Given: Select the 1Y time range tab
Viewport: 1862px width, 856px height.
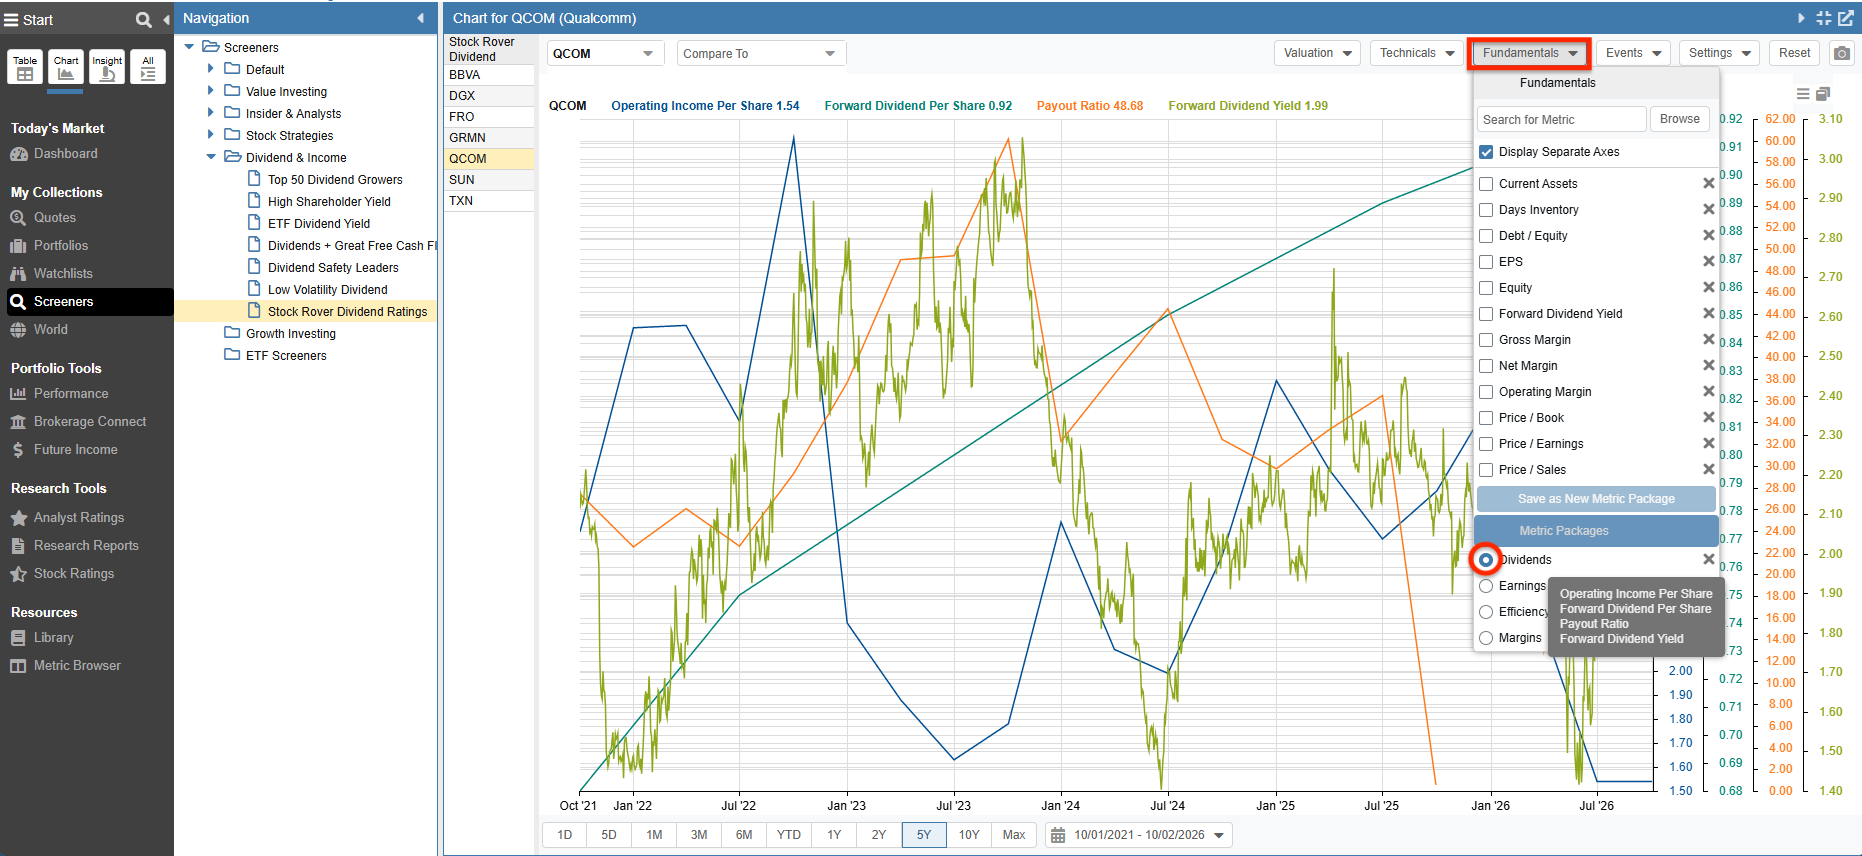Looking at the screenshot, I should pyautogui.click(x=834, y=835).
